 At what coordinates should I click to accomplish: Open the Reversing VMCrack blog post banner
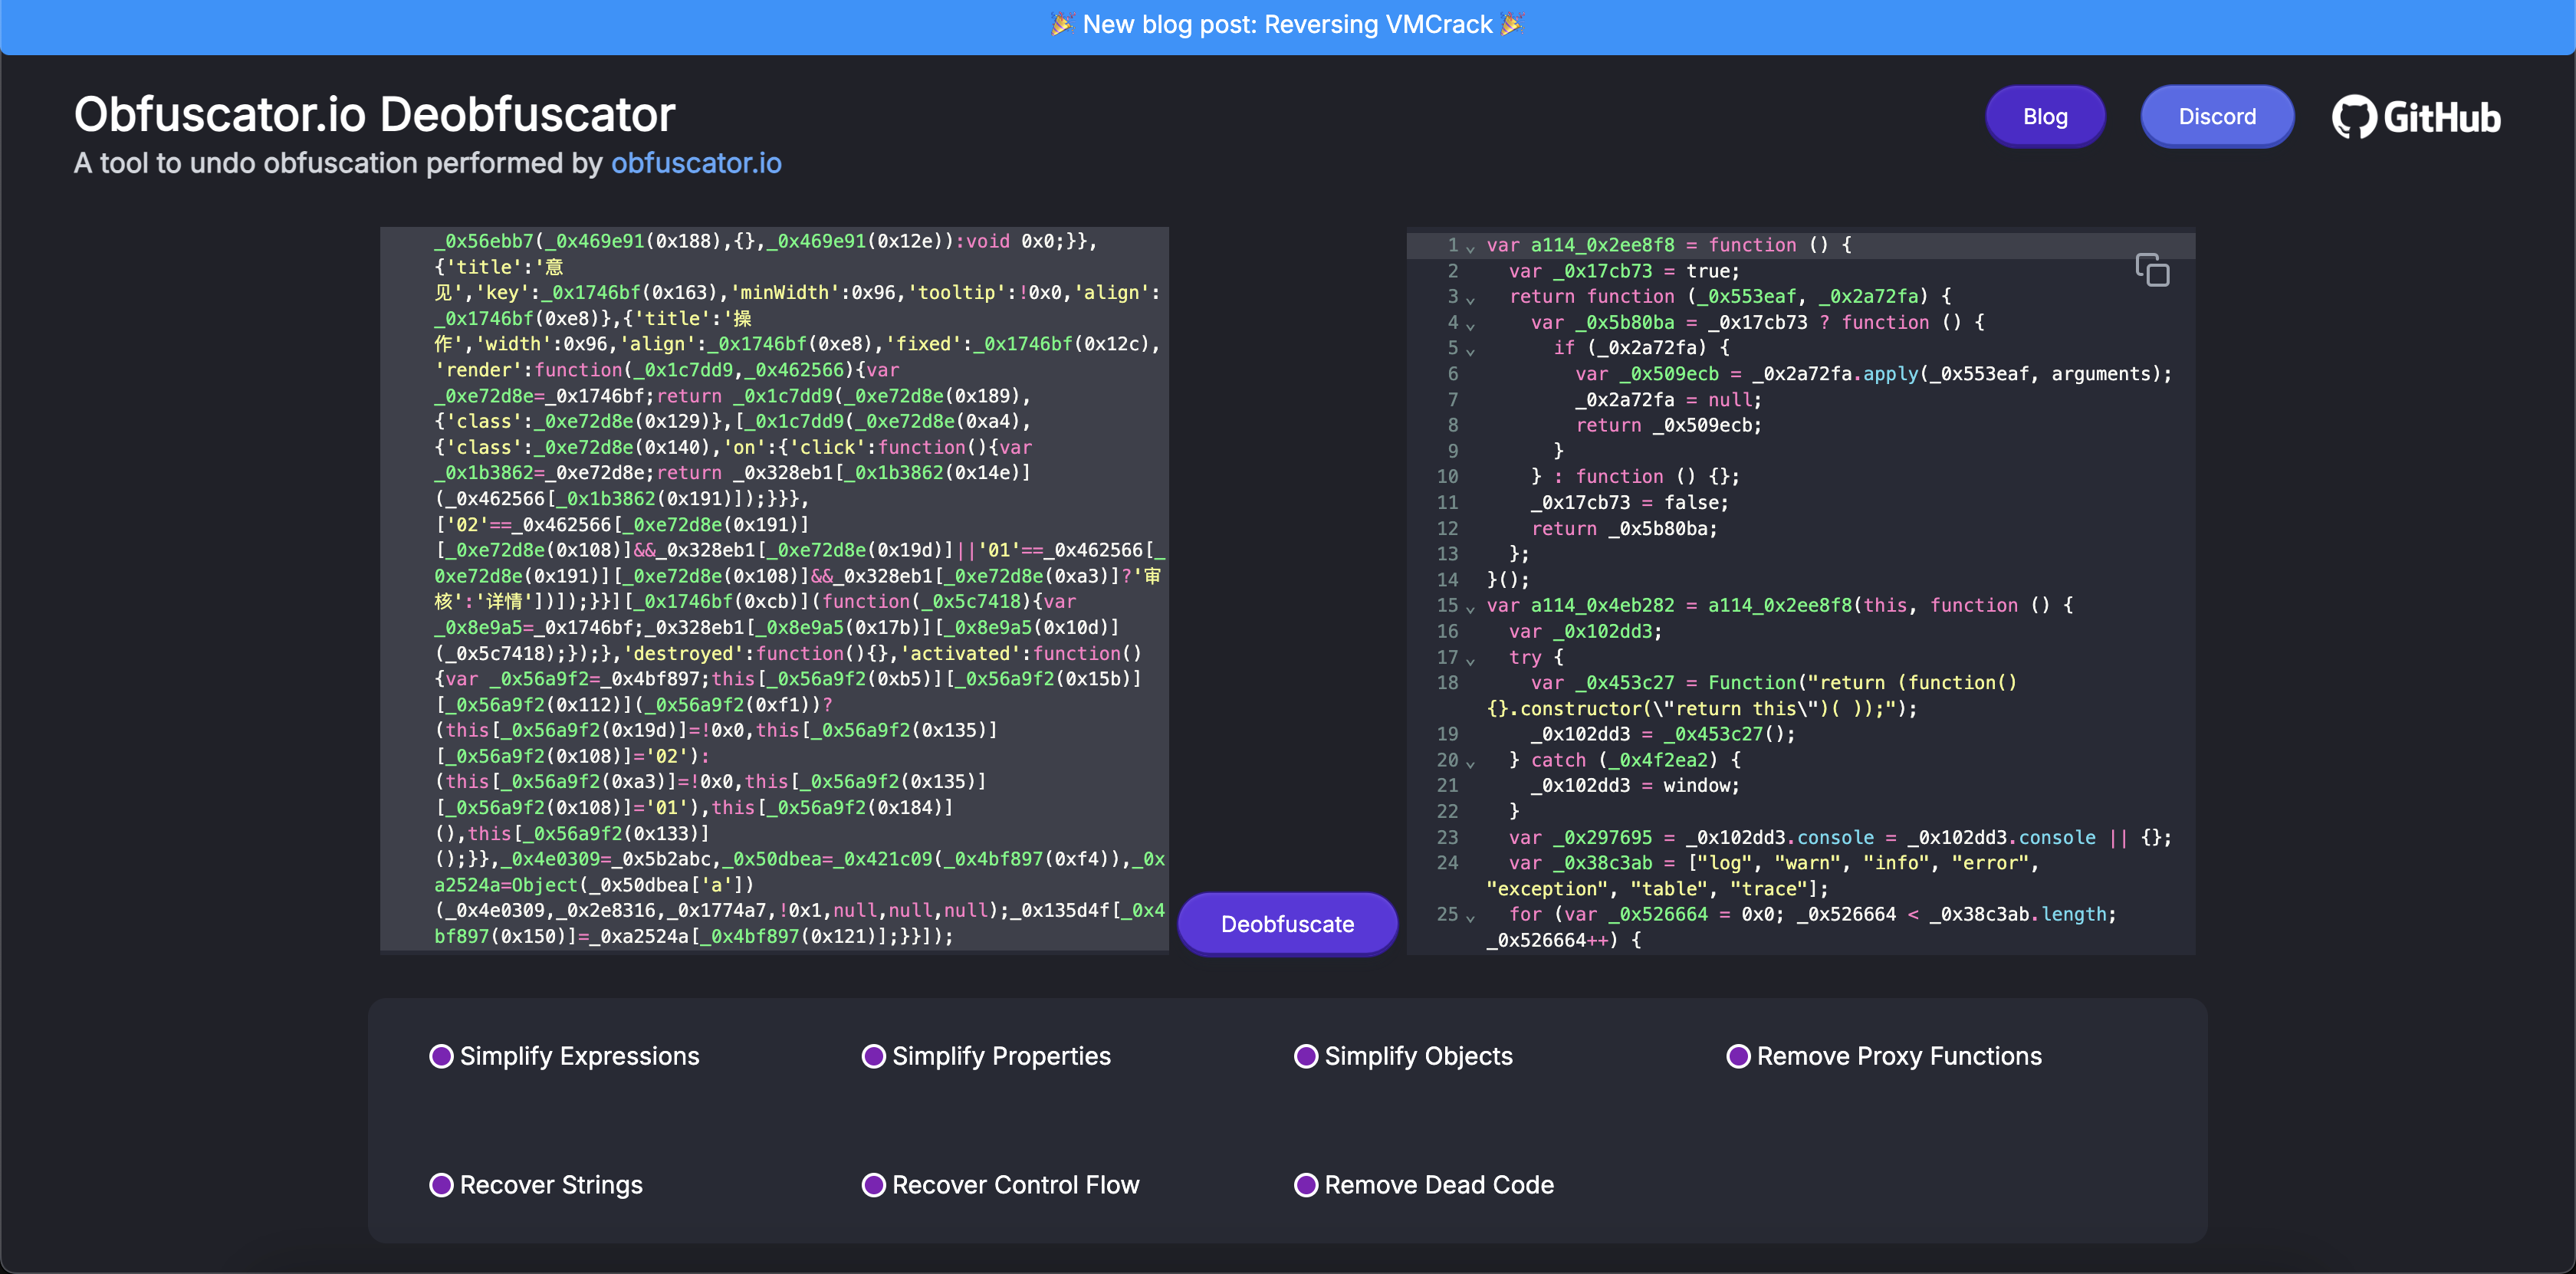point(1287,25)
